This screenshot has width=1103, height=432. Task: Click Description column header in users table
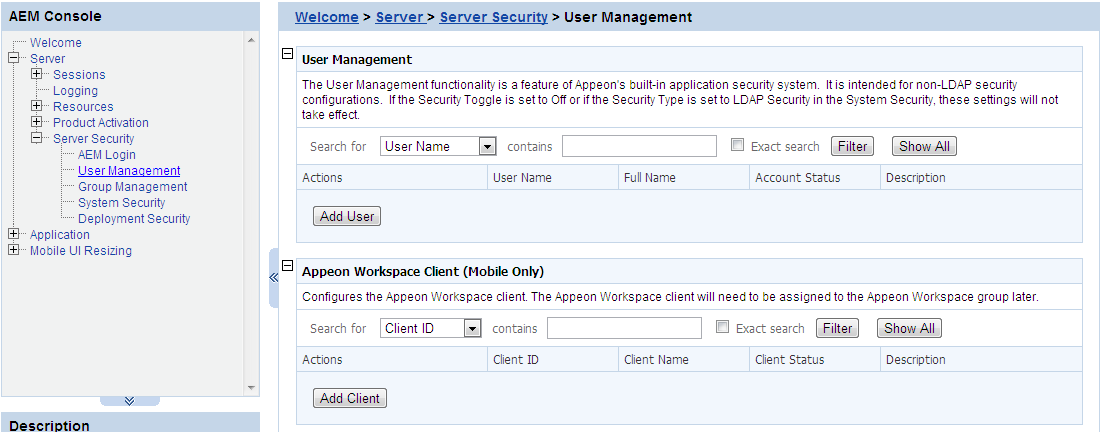click(x=981, y=178)
